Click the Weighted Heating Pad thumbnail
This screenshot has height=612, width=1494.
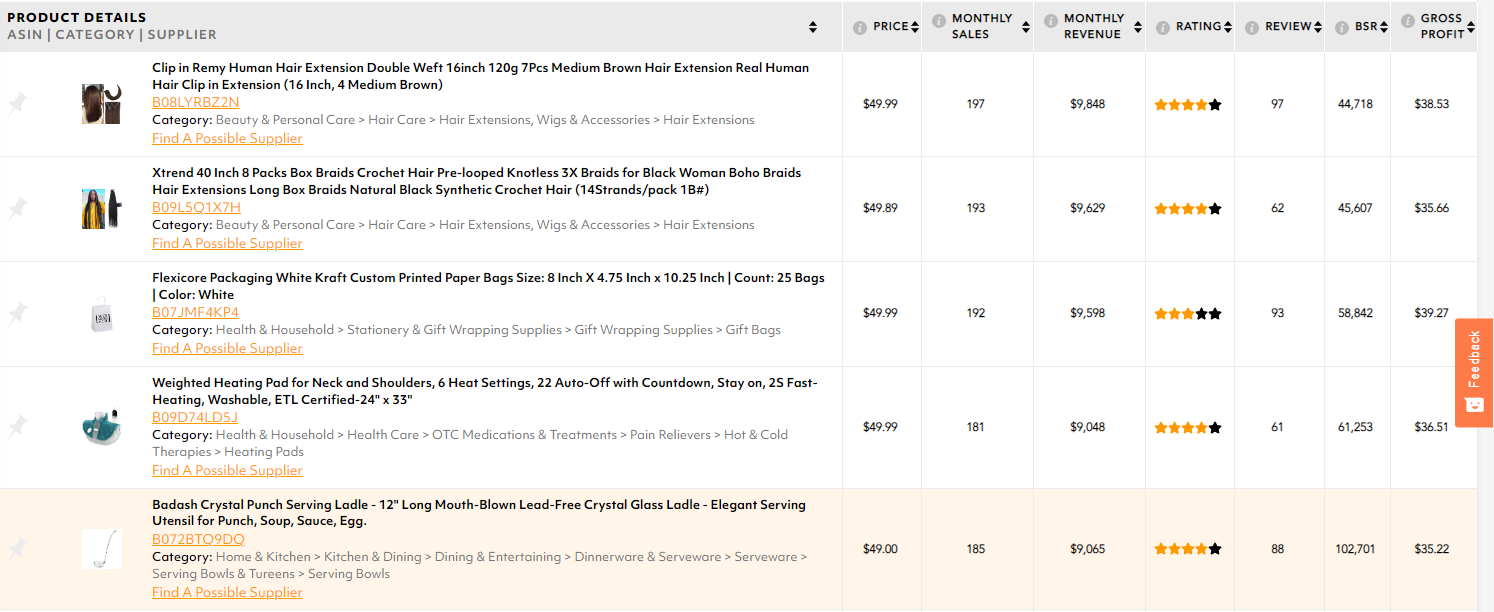[x=102, y=427]
